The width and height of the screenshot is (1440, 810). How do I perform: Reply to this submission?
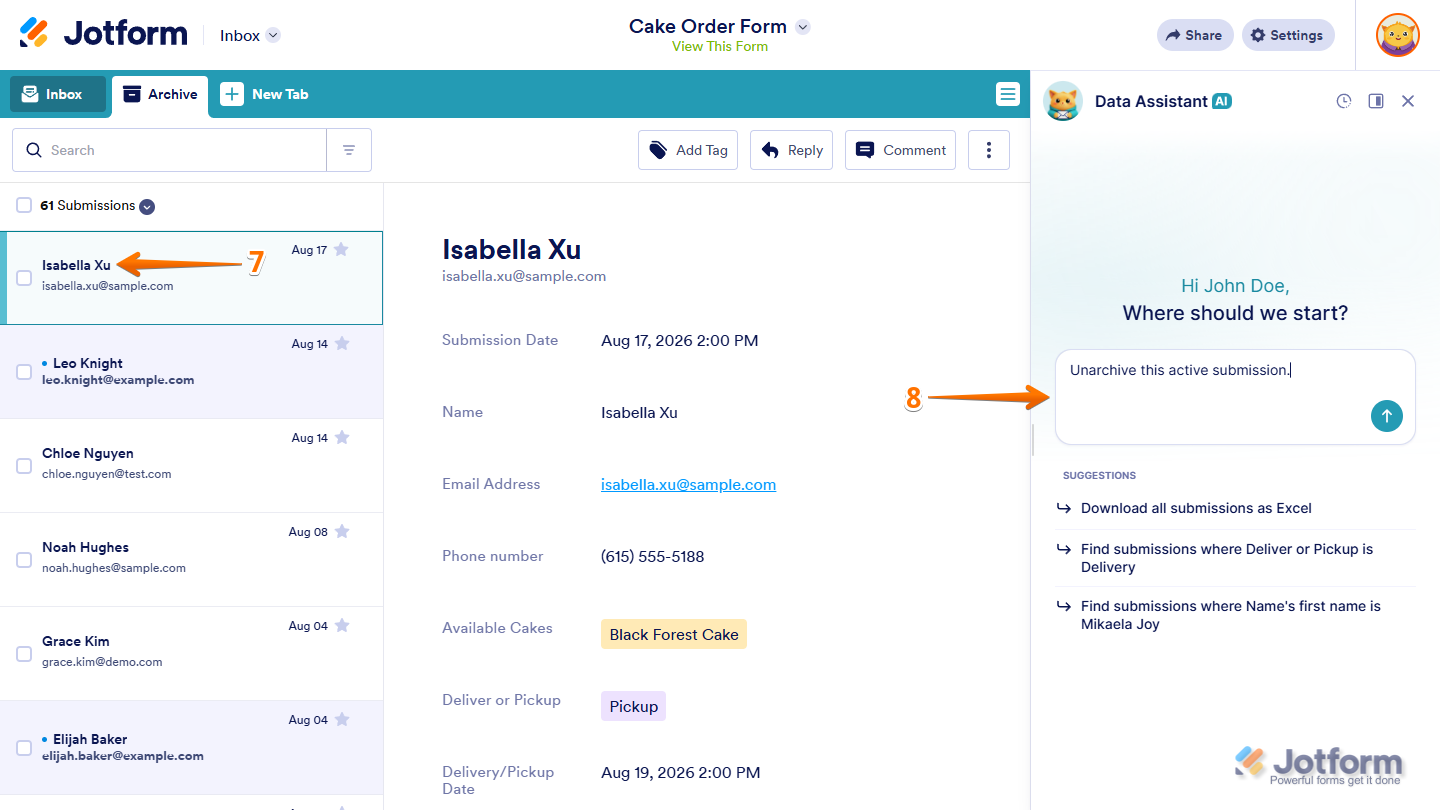791,150
